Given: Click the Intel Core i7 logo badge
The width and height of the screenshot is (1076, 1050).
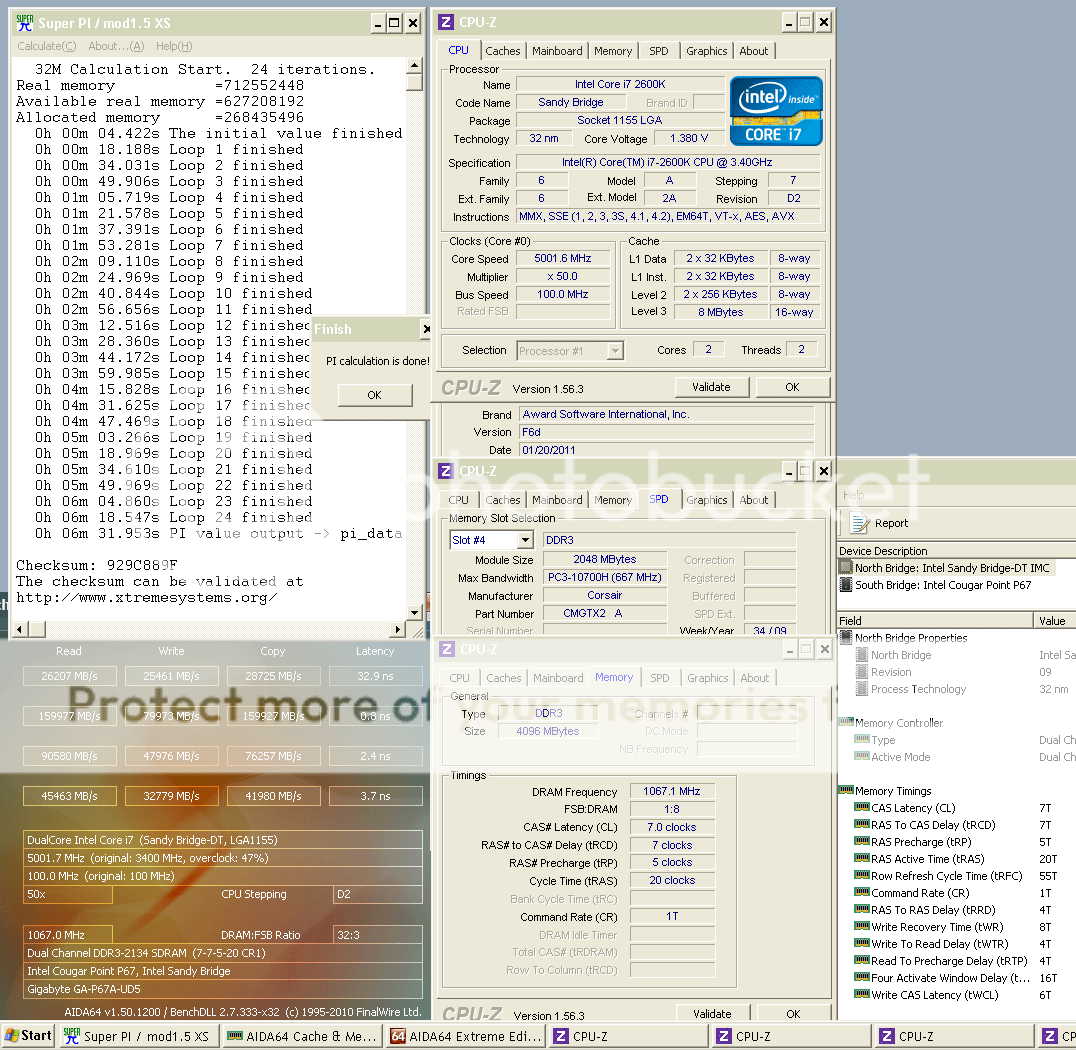Looking at the screenshot, I should pyautogui.click(x=776, y=110).
